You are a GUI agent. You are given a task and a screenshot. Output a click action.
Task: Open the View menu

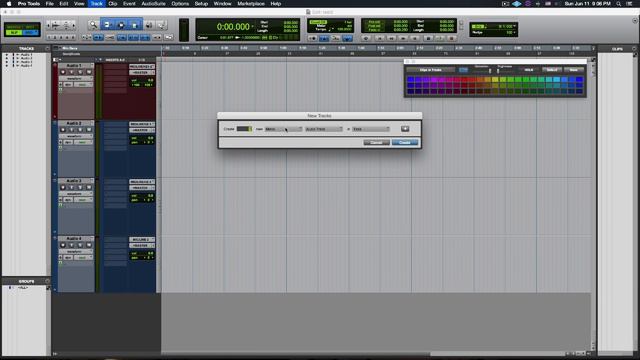pos(79,4)
